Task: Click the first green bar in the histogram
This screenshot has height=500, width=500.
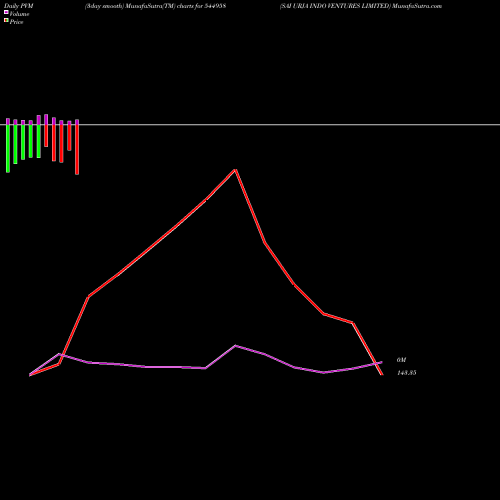Action: pos(8,148)
